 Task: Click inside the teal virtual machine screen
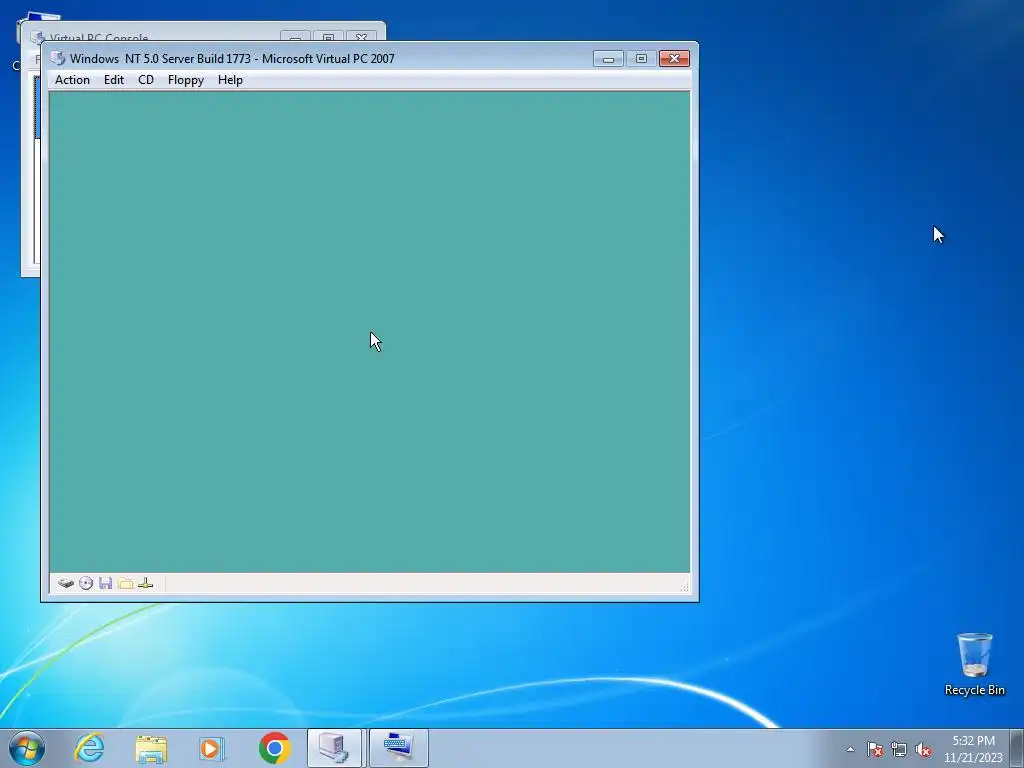click(x=370, y=332)
